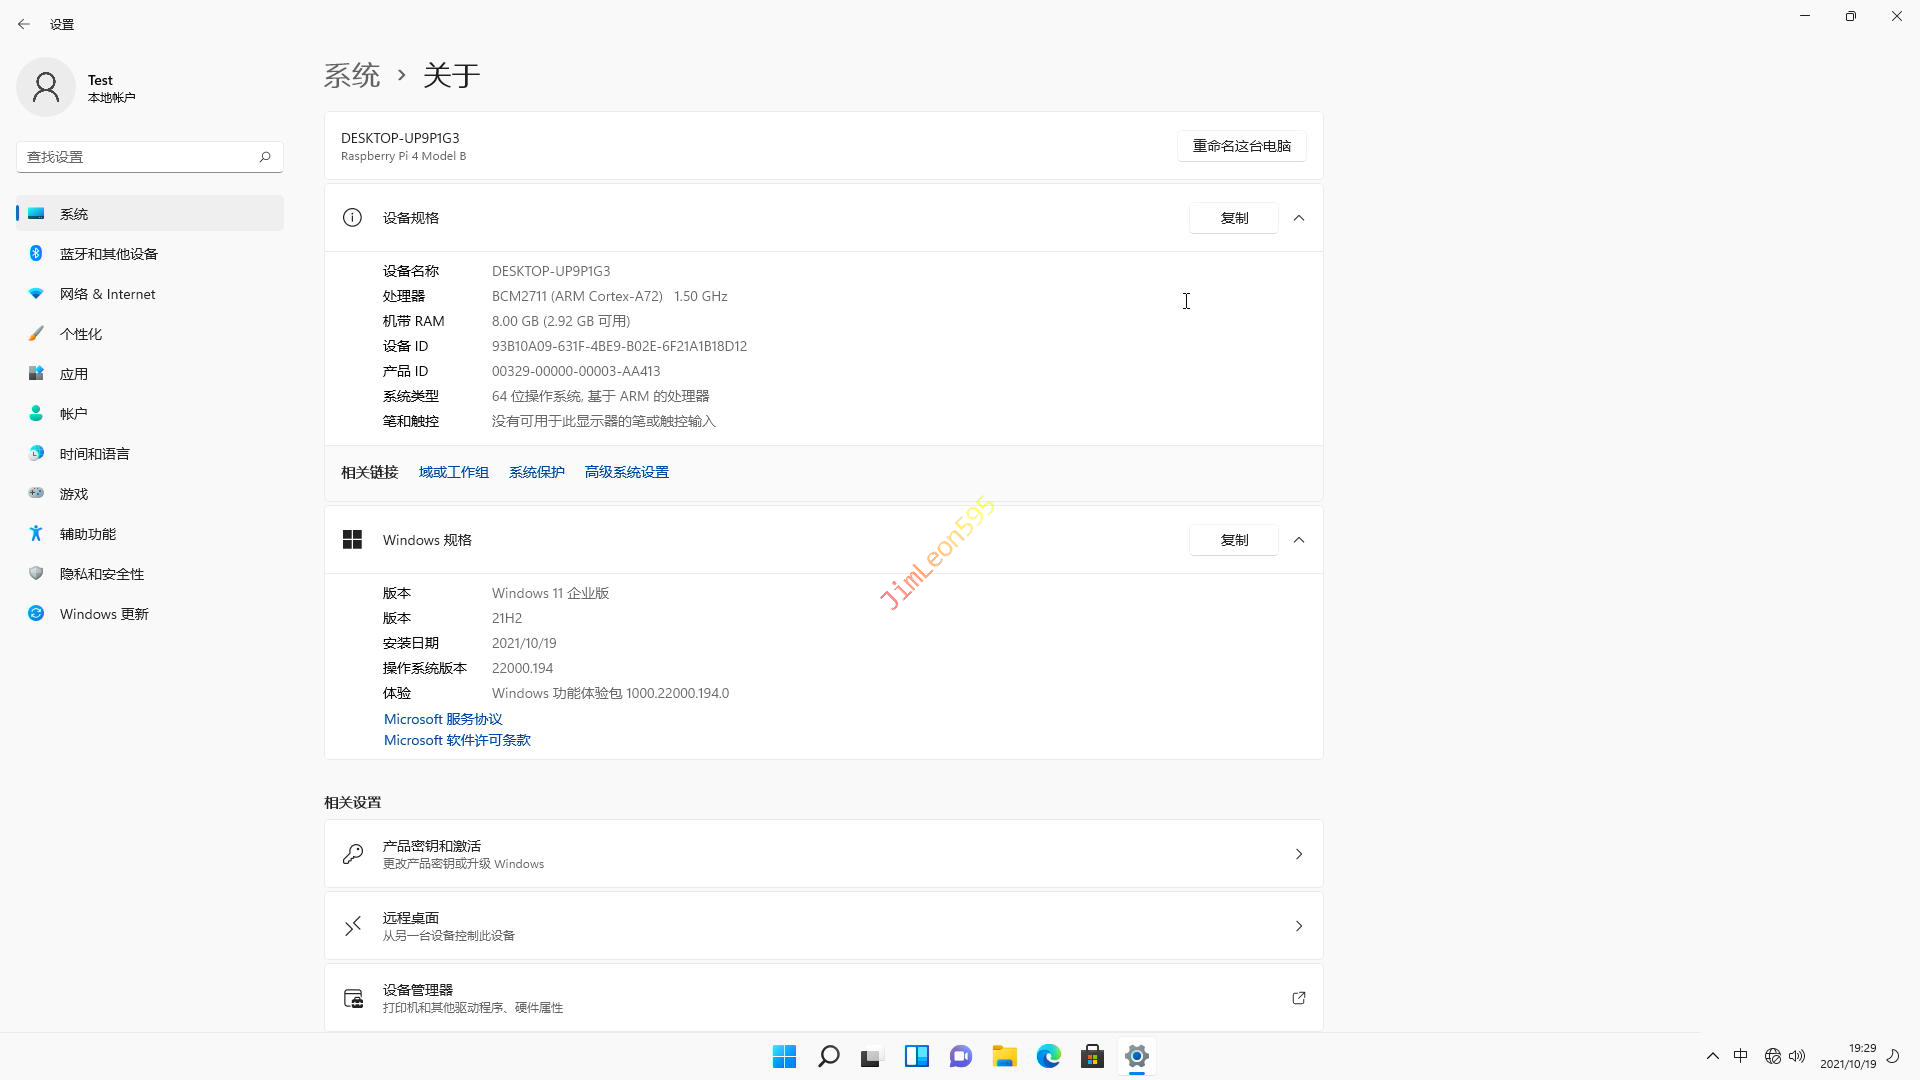Image resolution: width=1920 pixels, height=1080 pixels.
Task: Open Accessibility settings in sidebar
Action: click(87, 534)
